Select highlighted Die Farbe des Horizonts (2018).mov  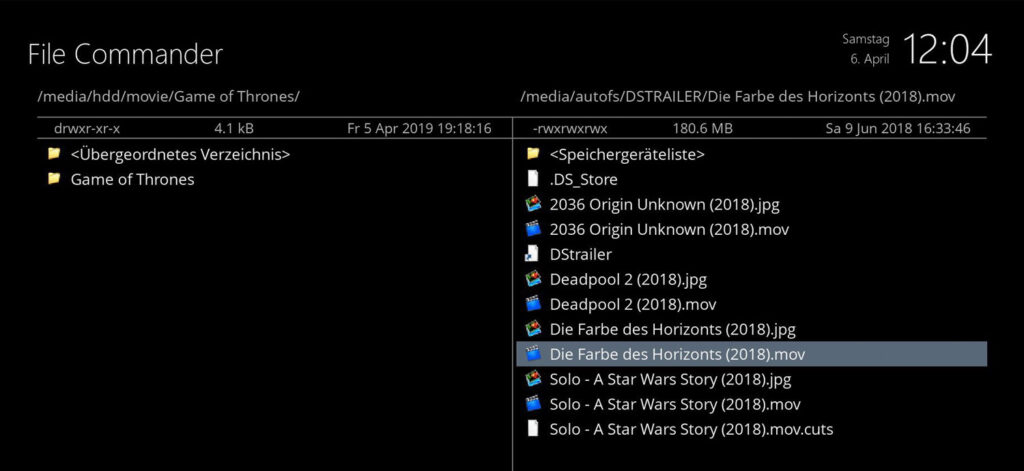[x=677, y=354]
